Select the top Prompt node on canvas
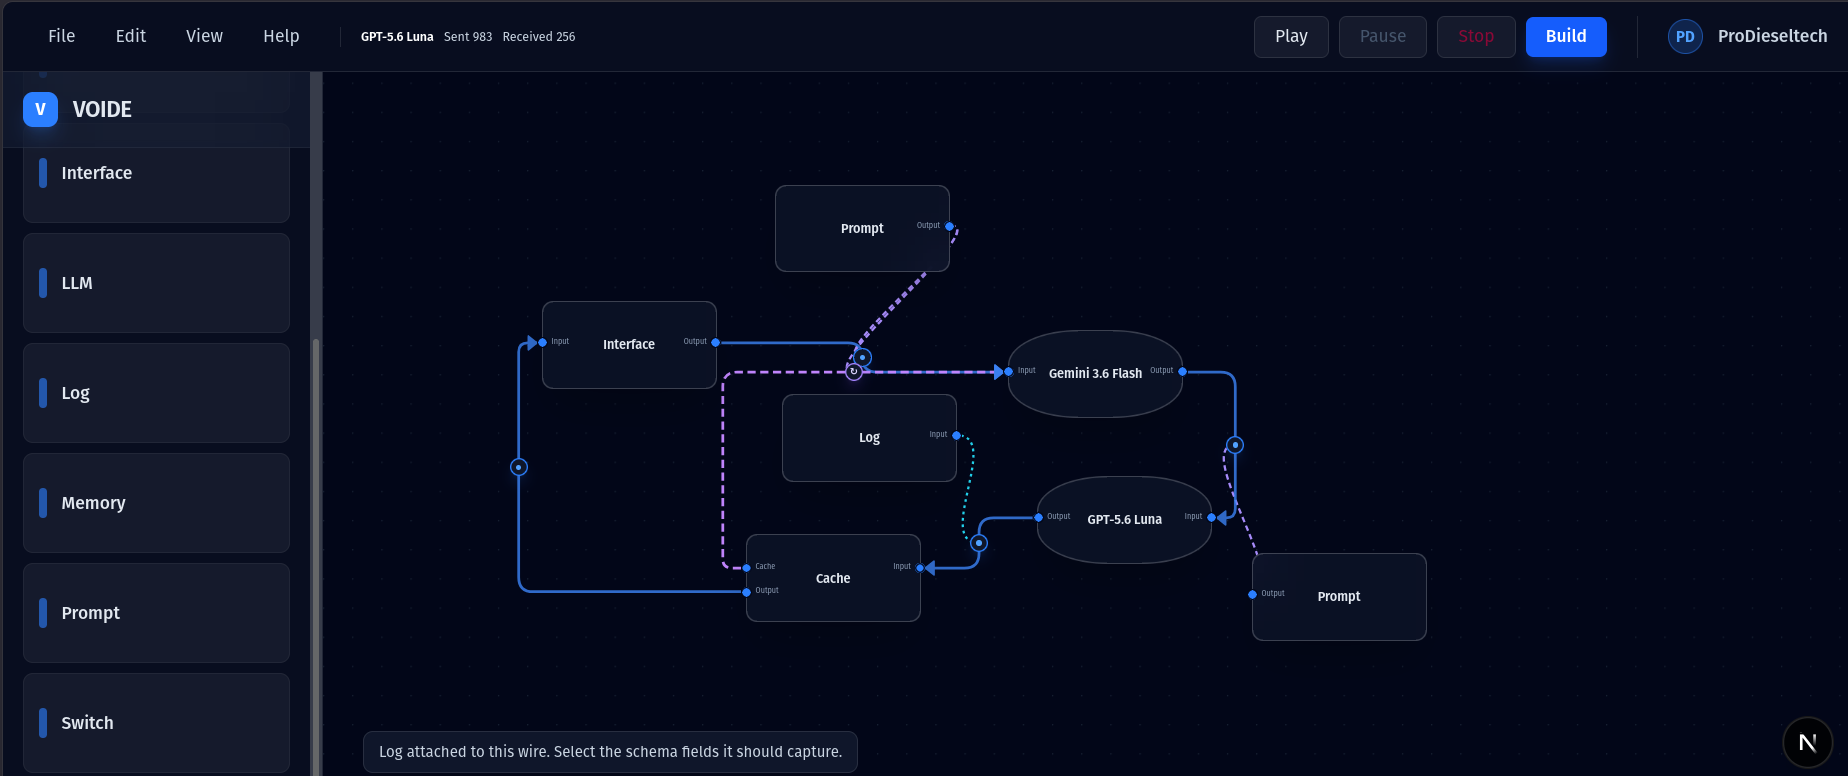 (862, 228)
